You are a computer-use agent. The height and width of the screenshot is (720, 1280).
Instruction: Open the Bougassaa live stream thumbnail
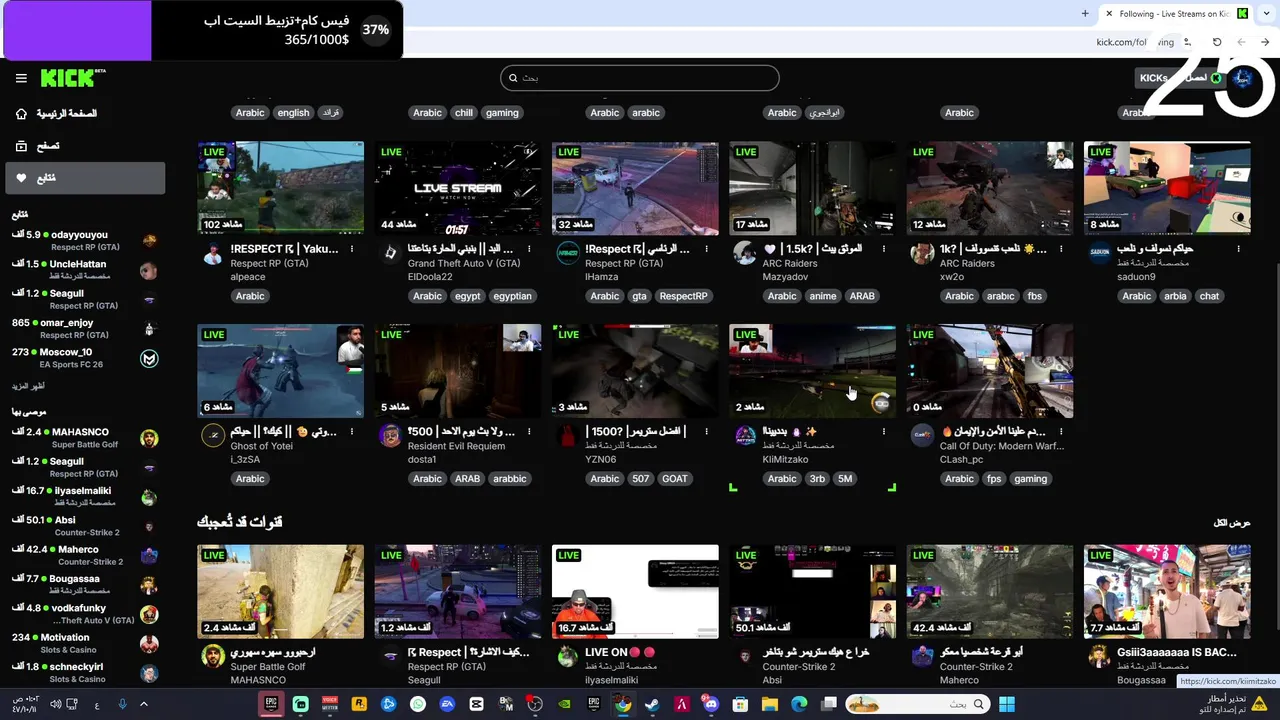click(1167, 591)
